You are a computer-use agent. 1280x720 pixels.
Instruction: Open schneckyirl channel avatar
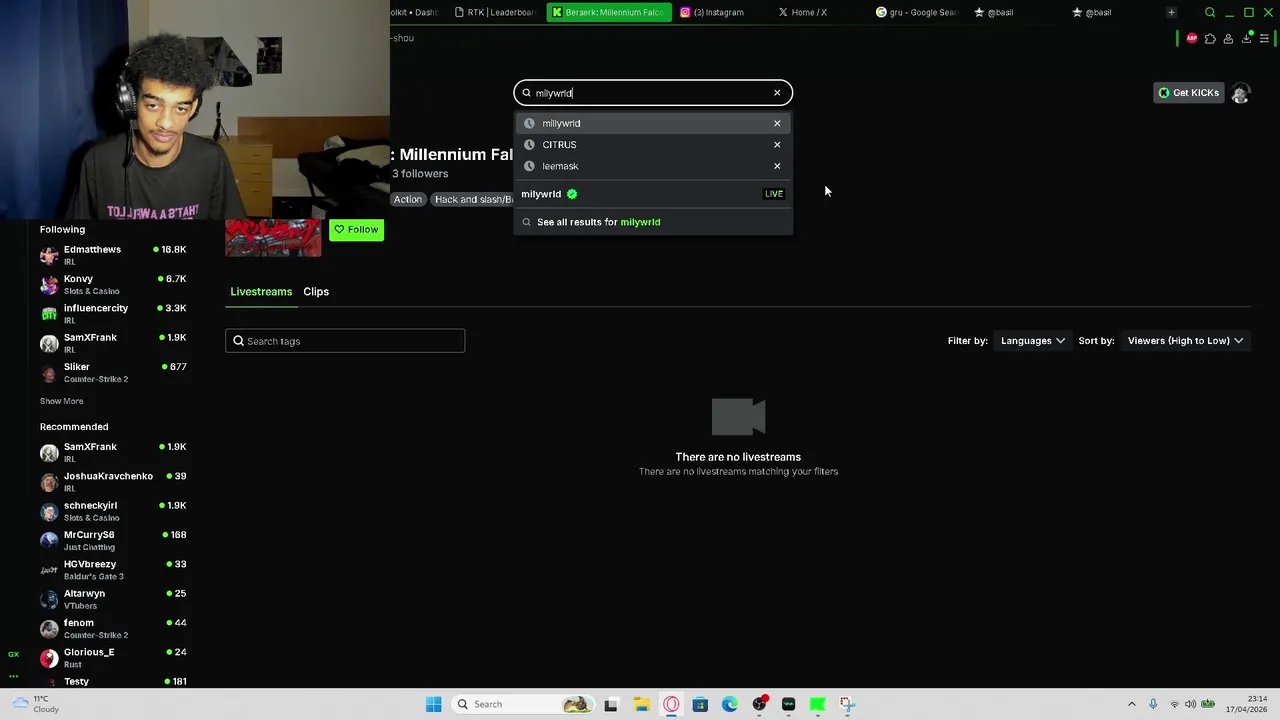tap(49, 512)
